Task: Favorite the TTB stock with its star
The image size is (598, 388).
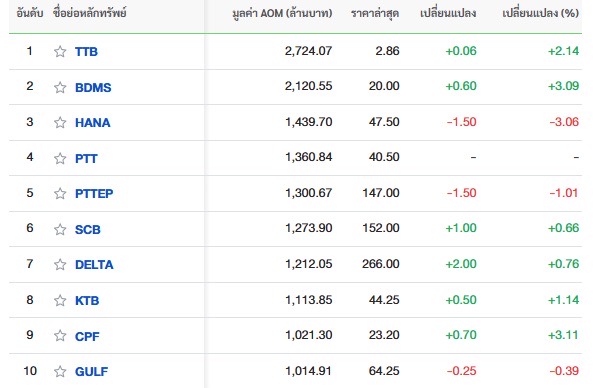Action: [60, 51]
